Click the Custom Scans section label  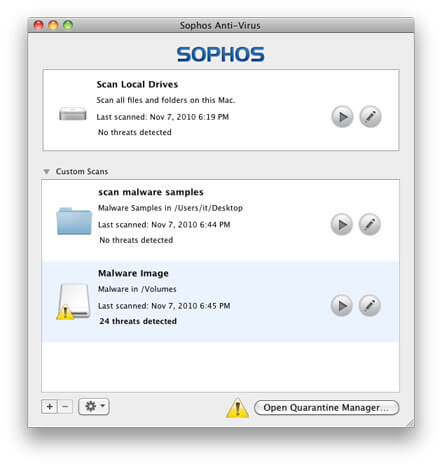pyautogui.click(x=82, y=172)
